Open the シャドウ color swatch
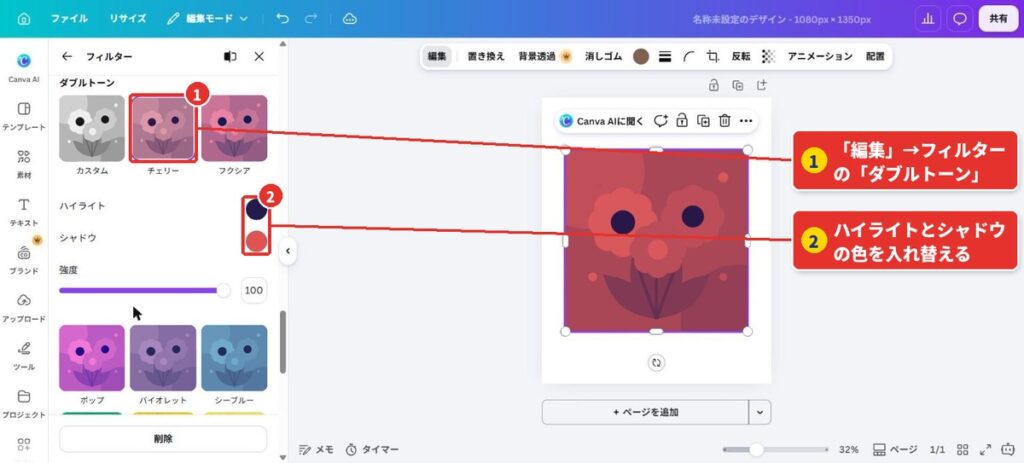The image size is (1024, 463). pos(256,241)
